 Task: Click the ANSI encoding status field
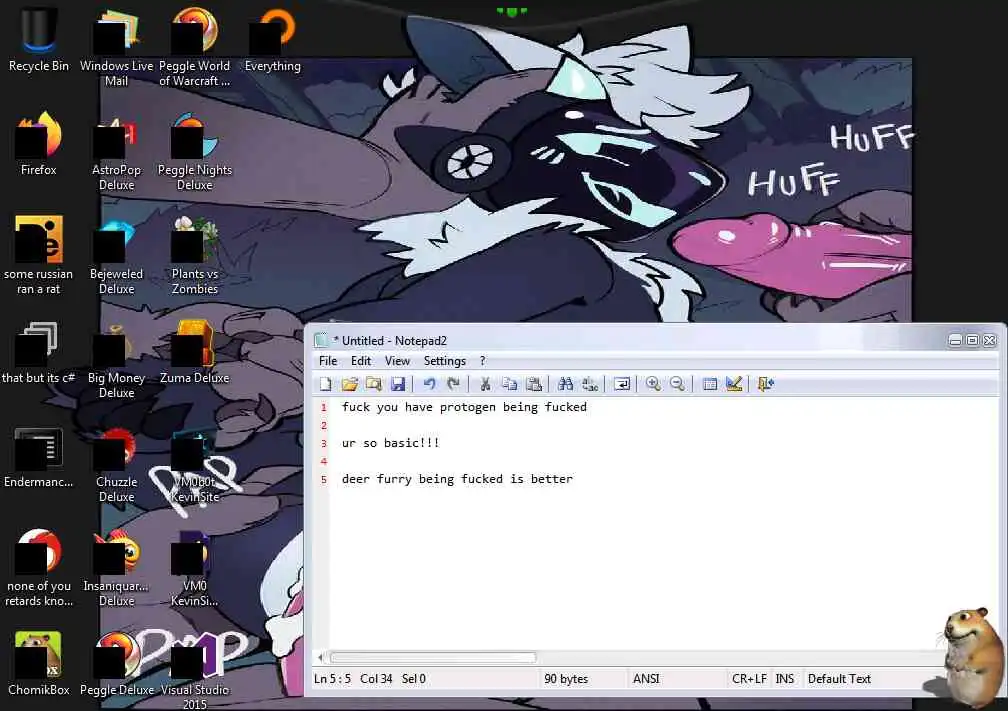click(646, 679)
